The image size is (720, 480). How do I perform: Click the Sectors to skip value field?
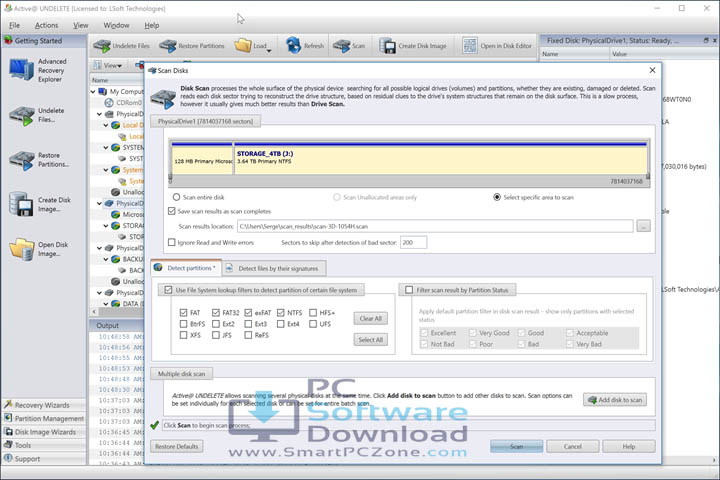pyautogui.click(x=413, y=242)
